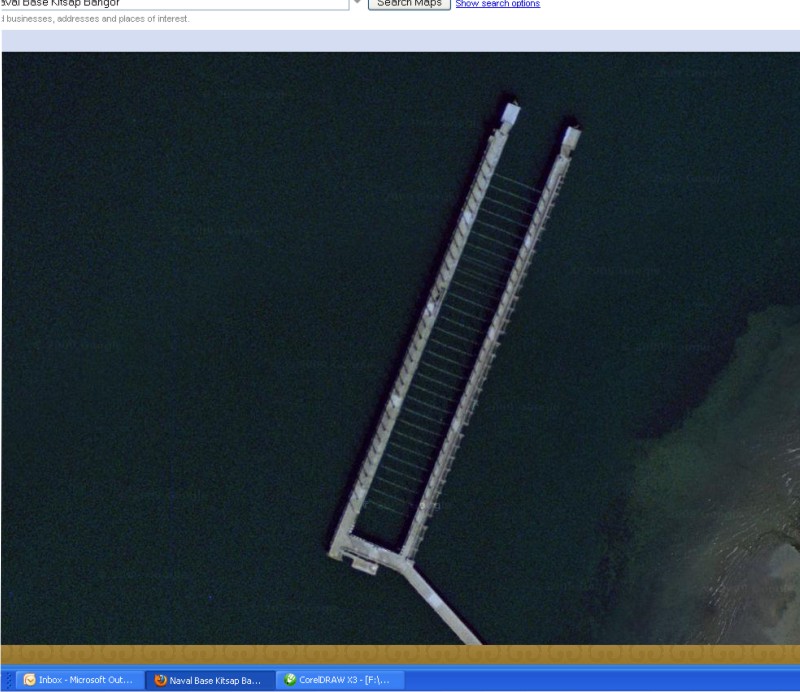Click inside the Naval Base Kitsap Bangor search field
The width and height of the screenshot is (800, 692).
(x=170, y=4)
